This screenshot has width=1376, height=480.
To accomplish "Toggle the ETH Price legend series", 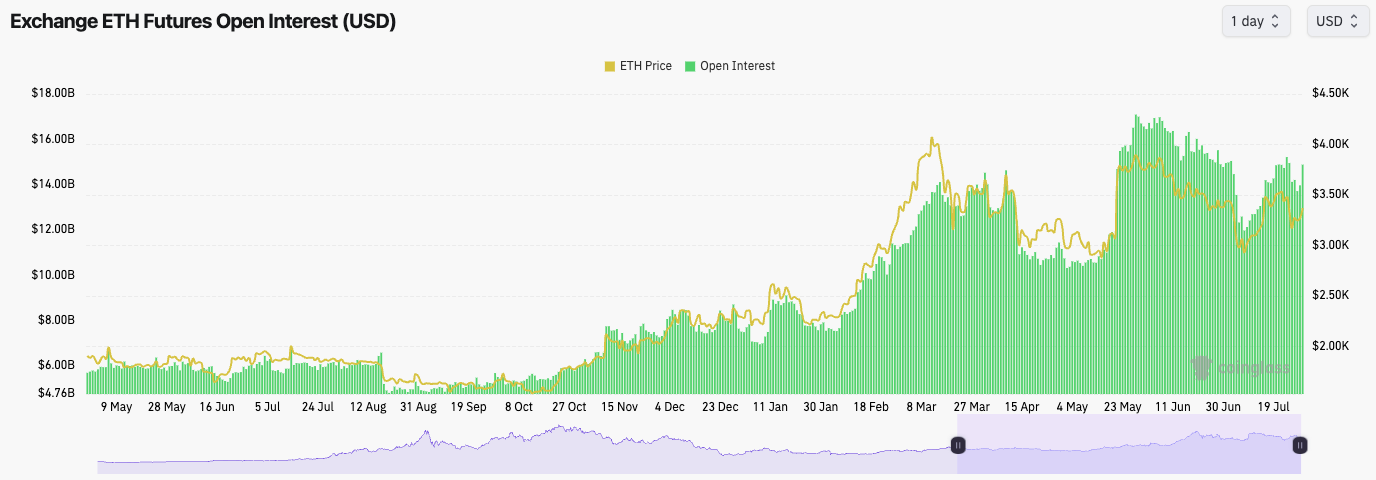I will pos(638,66).
